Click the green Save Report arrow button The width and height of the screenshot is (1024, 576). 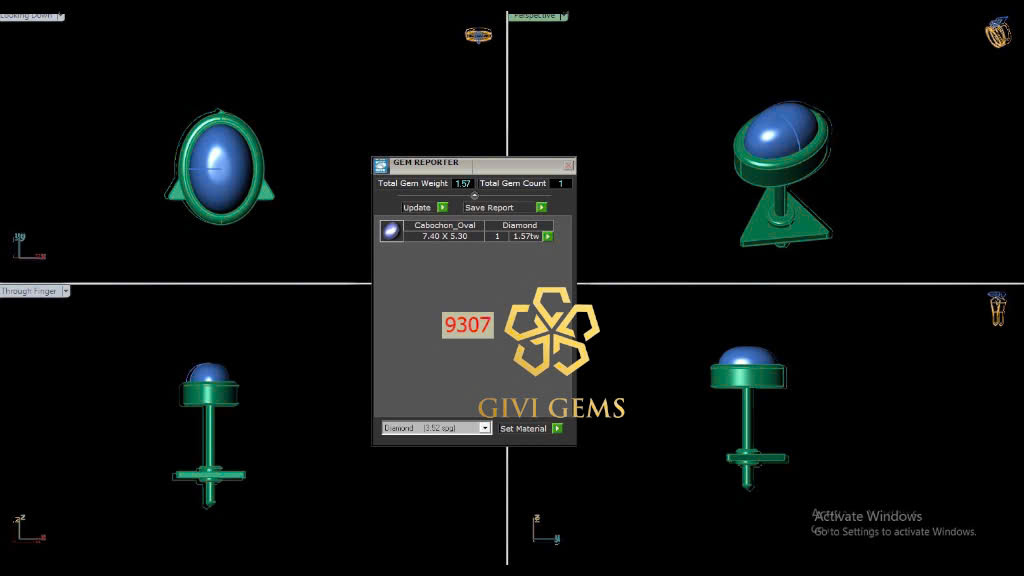pyautogui.click(x=541, y=207)
